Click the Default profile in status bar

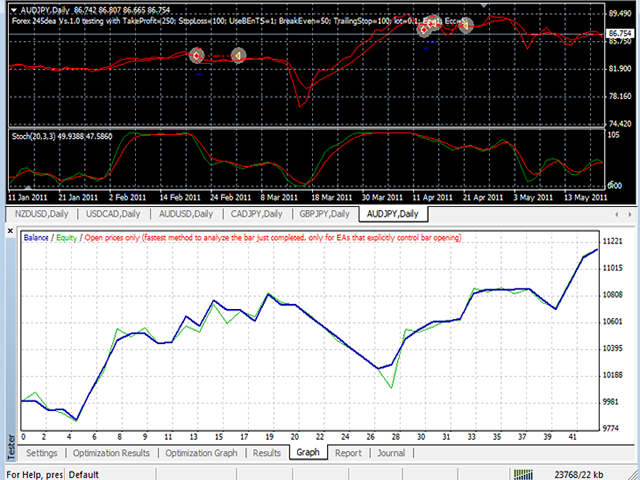tap(84, 475)
